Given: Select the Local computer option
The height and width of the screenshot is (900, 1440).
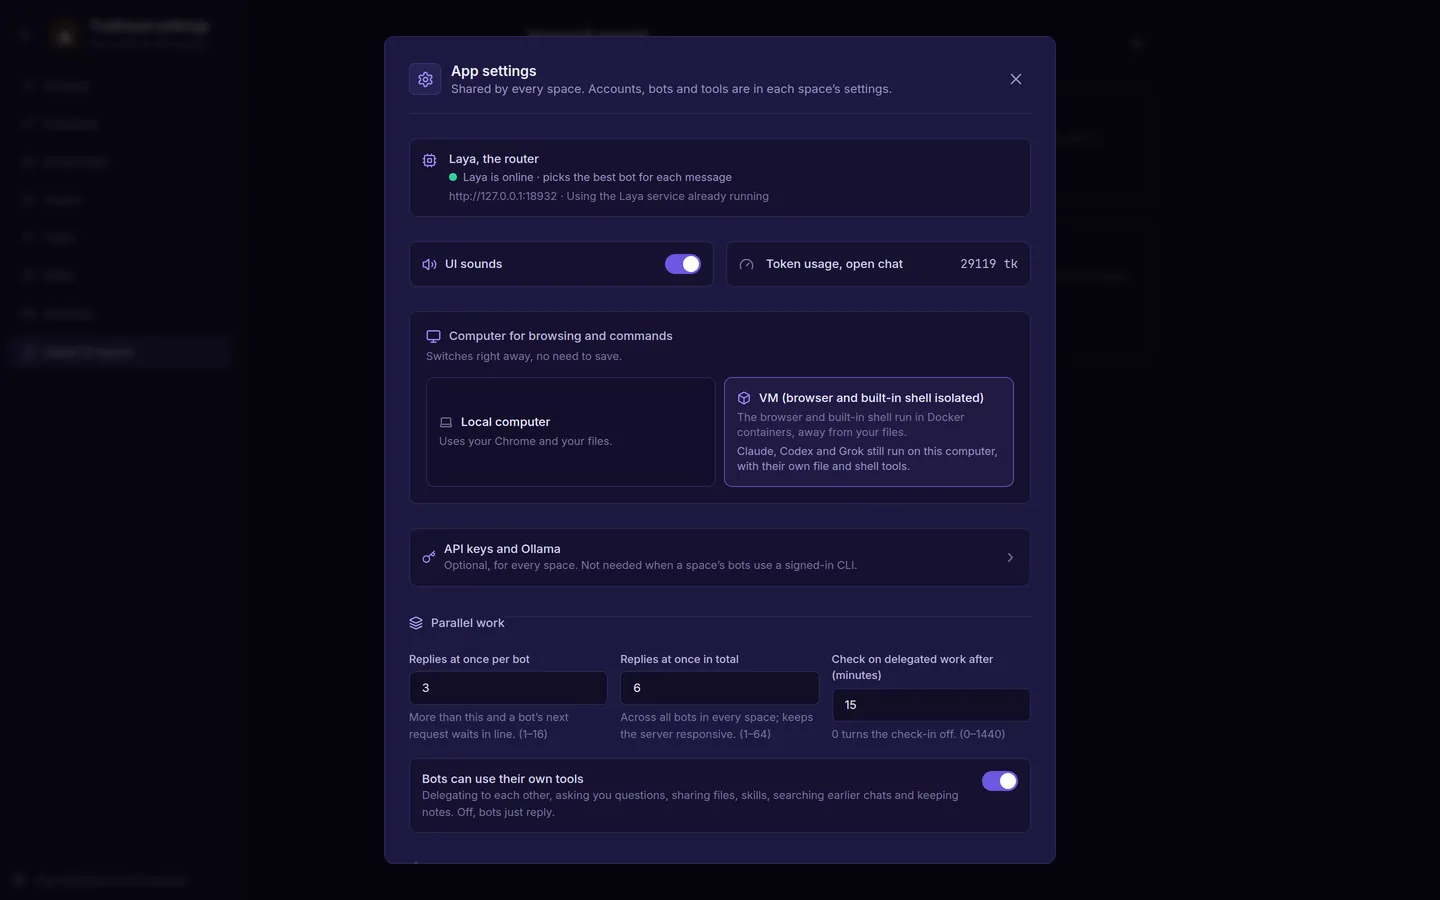Looking at the screenshot, I should (x=570, y=432).
